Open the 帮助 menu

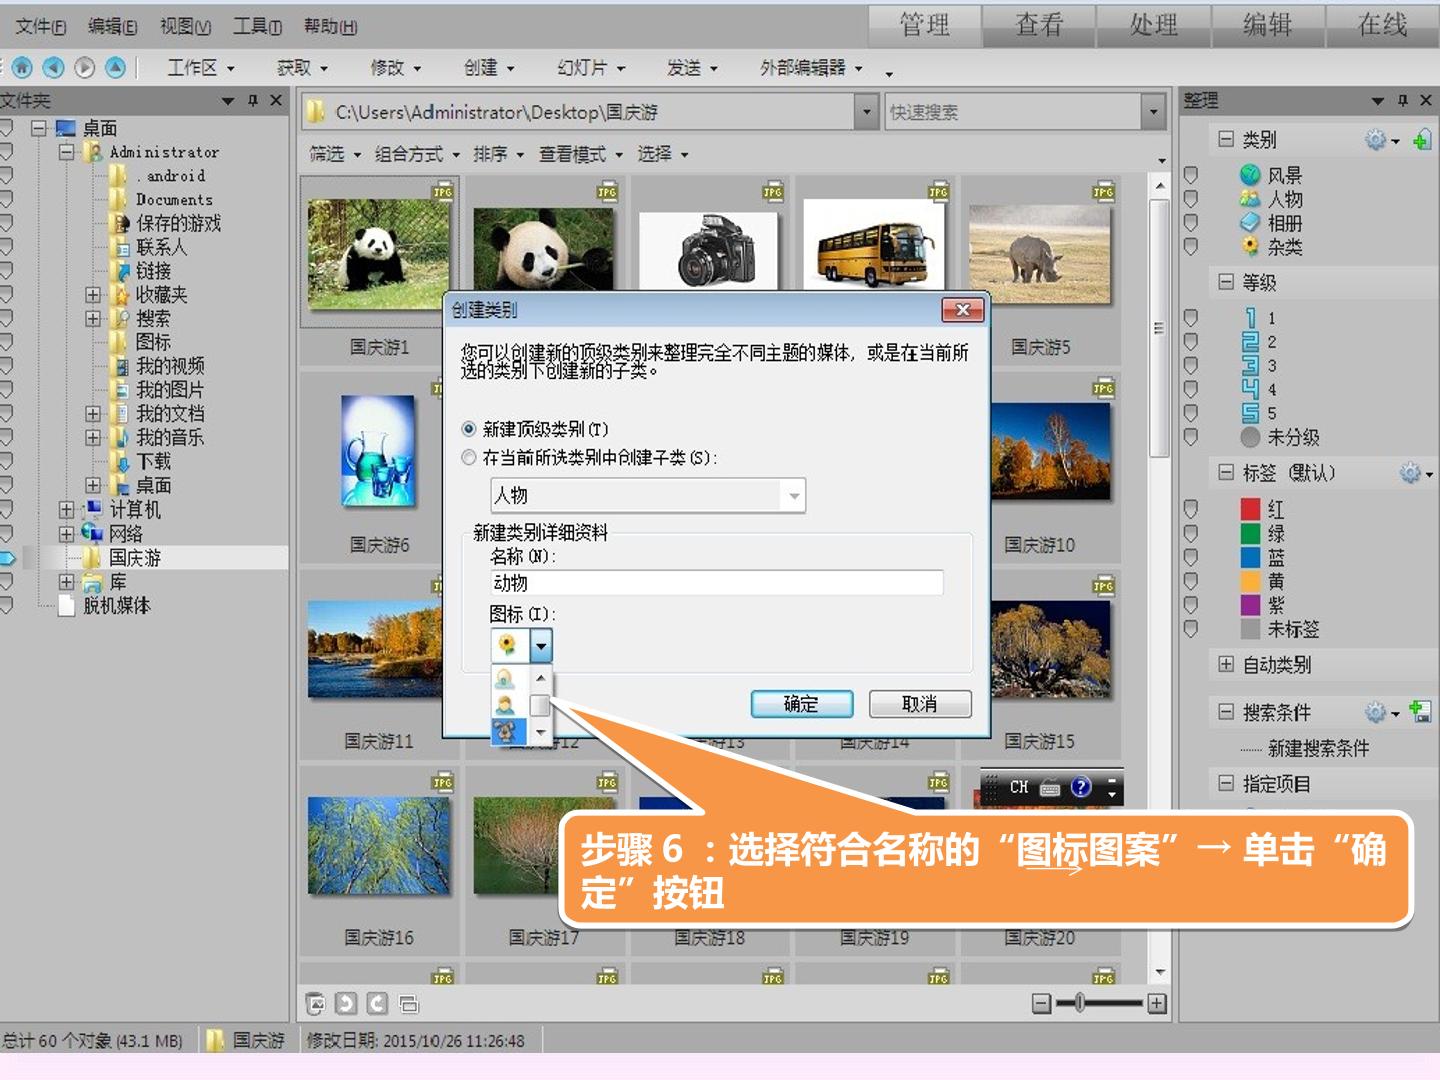(x=330, y=26)
